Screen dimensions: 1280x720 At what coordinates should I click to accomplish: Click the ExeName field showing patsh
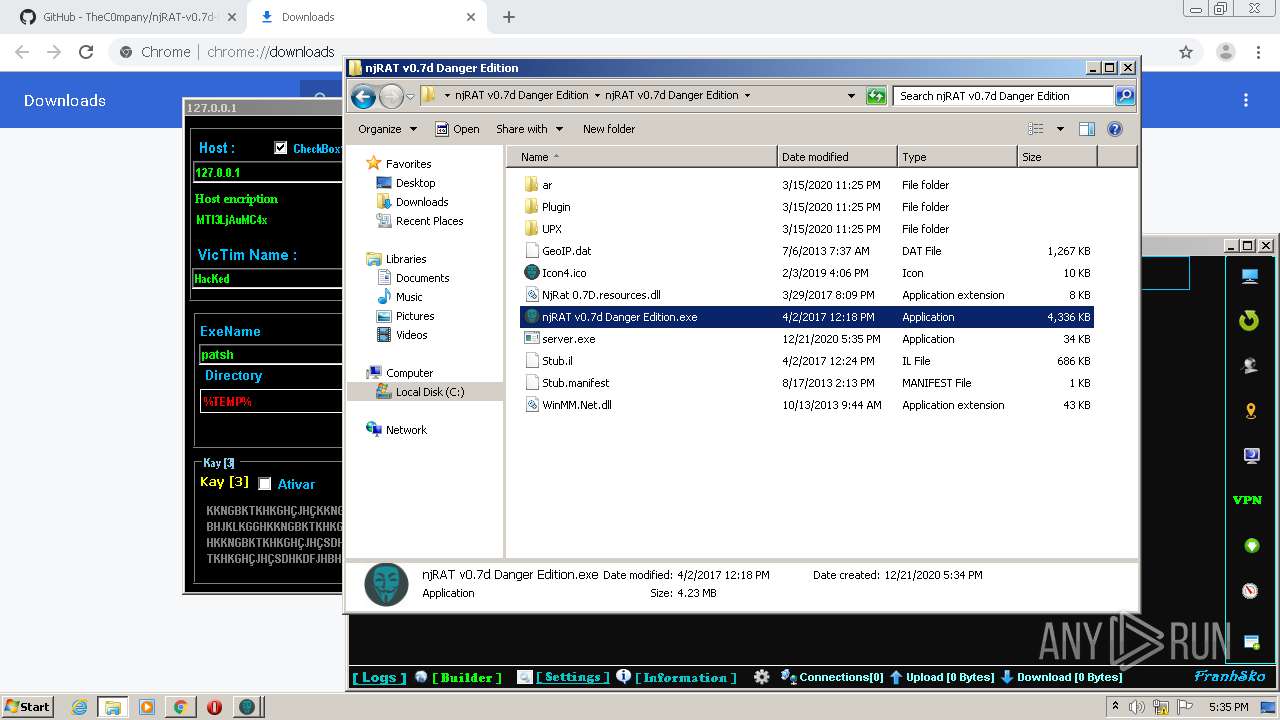point(271,354)
